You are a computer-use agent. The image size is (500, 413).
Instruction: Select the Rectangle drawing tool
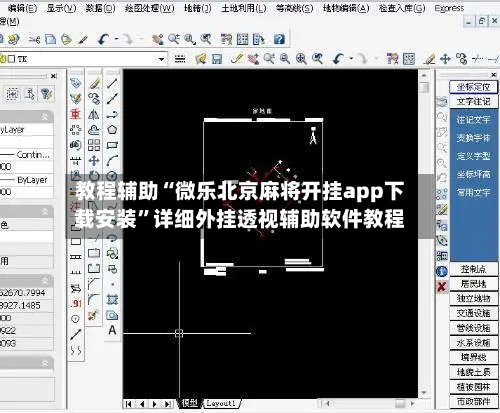[112, 145]
